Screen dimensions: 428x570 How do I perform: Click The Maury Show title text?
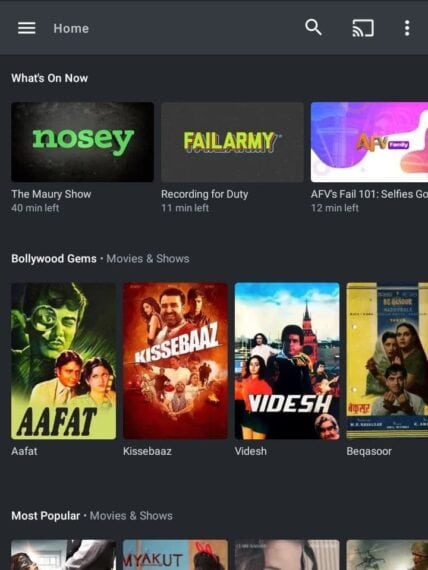51,194
